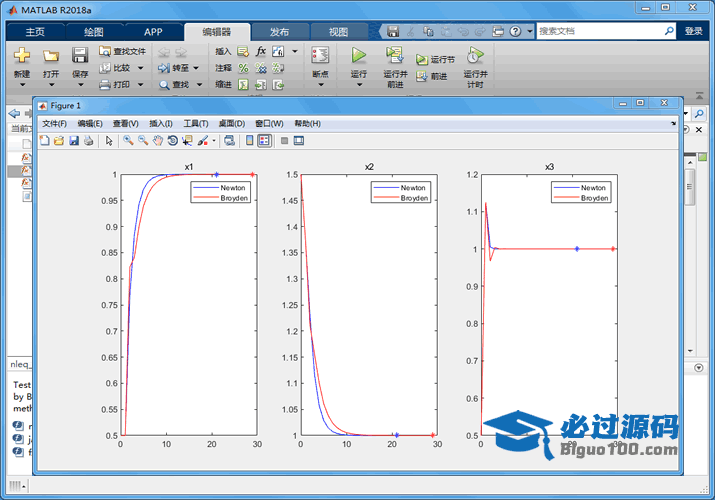The image size is (715, 500).
Task: Click the 运行并计时 button
Action: point(475,67)
